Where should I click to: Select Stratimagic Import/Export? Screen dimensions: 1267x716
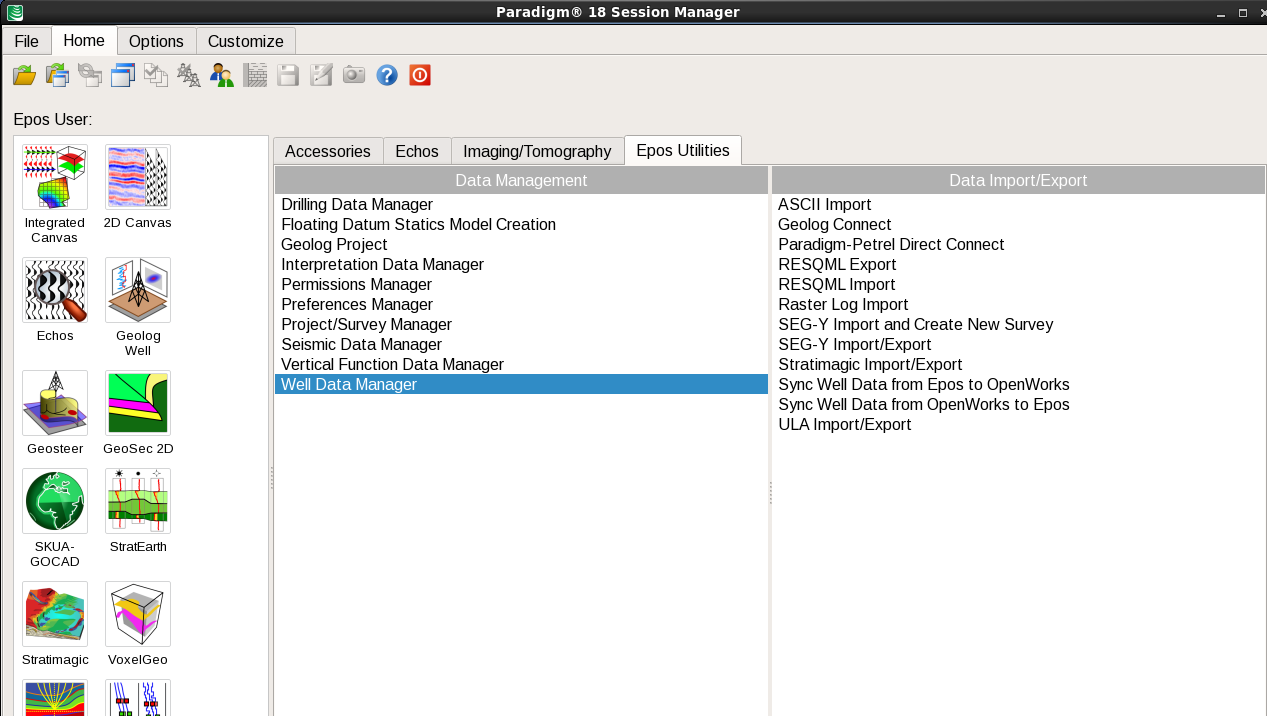pyautogui.click(x=1018, y=364)
